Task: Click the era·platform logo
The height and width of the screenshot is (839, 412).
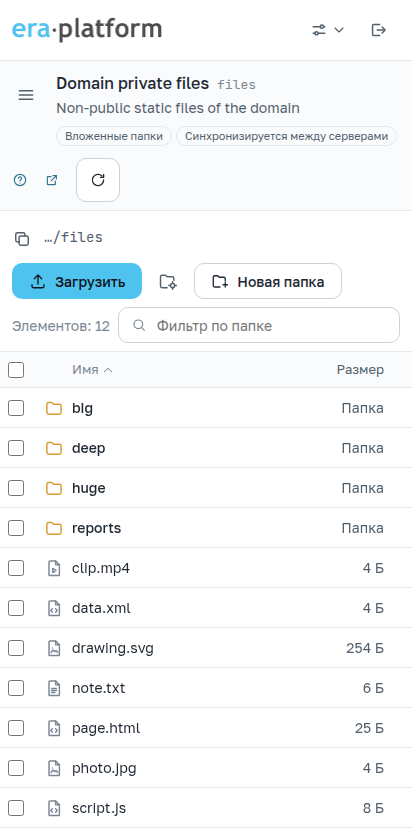Action: (87, 29)
